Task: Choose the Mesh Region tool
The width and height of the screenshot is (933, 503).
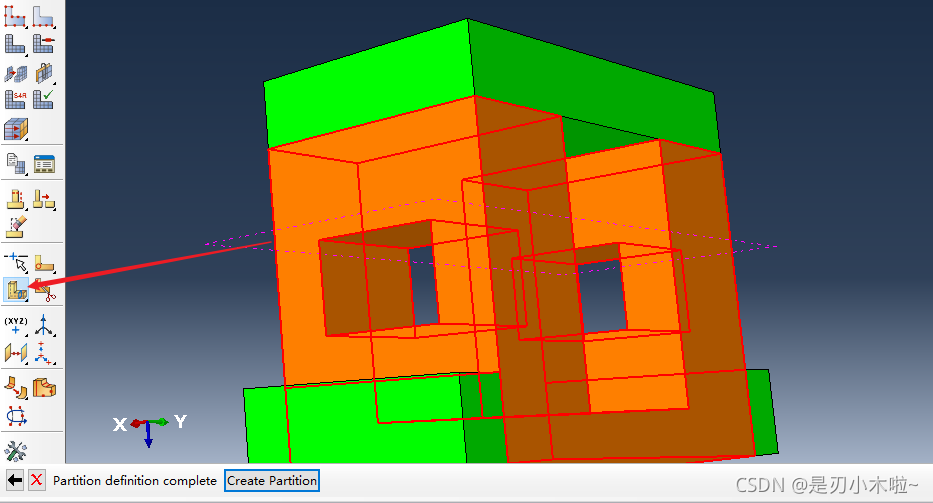Action: [43, 44]
